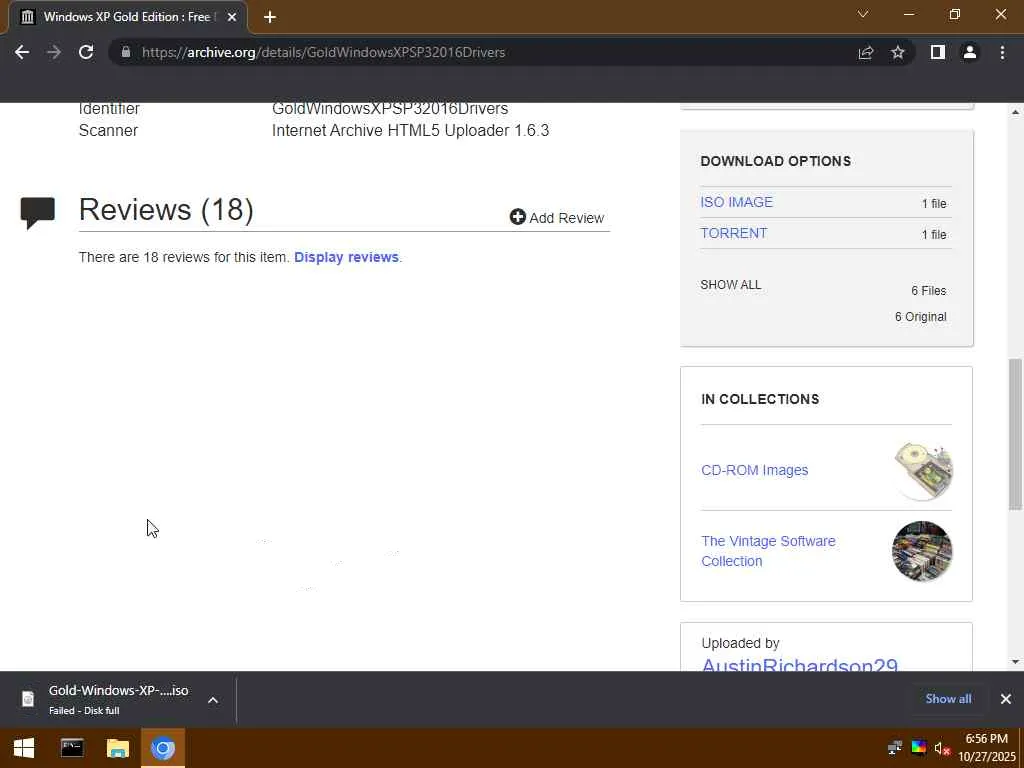The width and height of the screenshot is (1024, 768).
Task: Click the padlock site info icon
Action: (x=126, y=52)
